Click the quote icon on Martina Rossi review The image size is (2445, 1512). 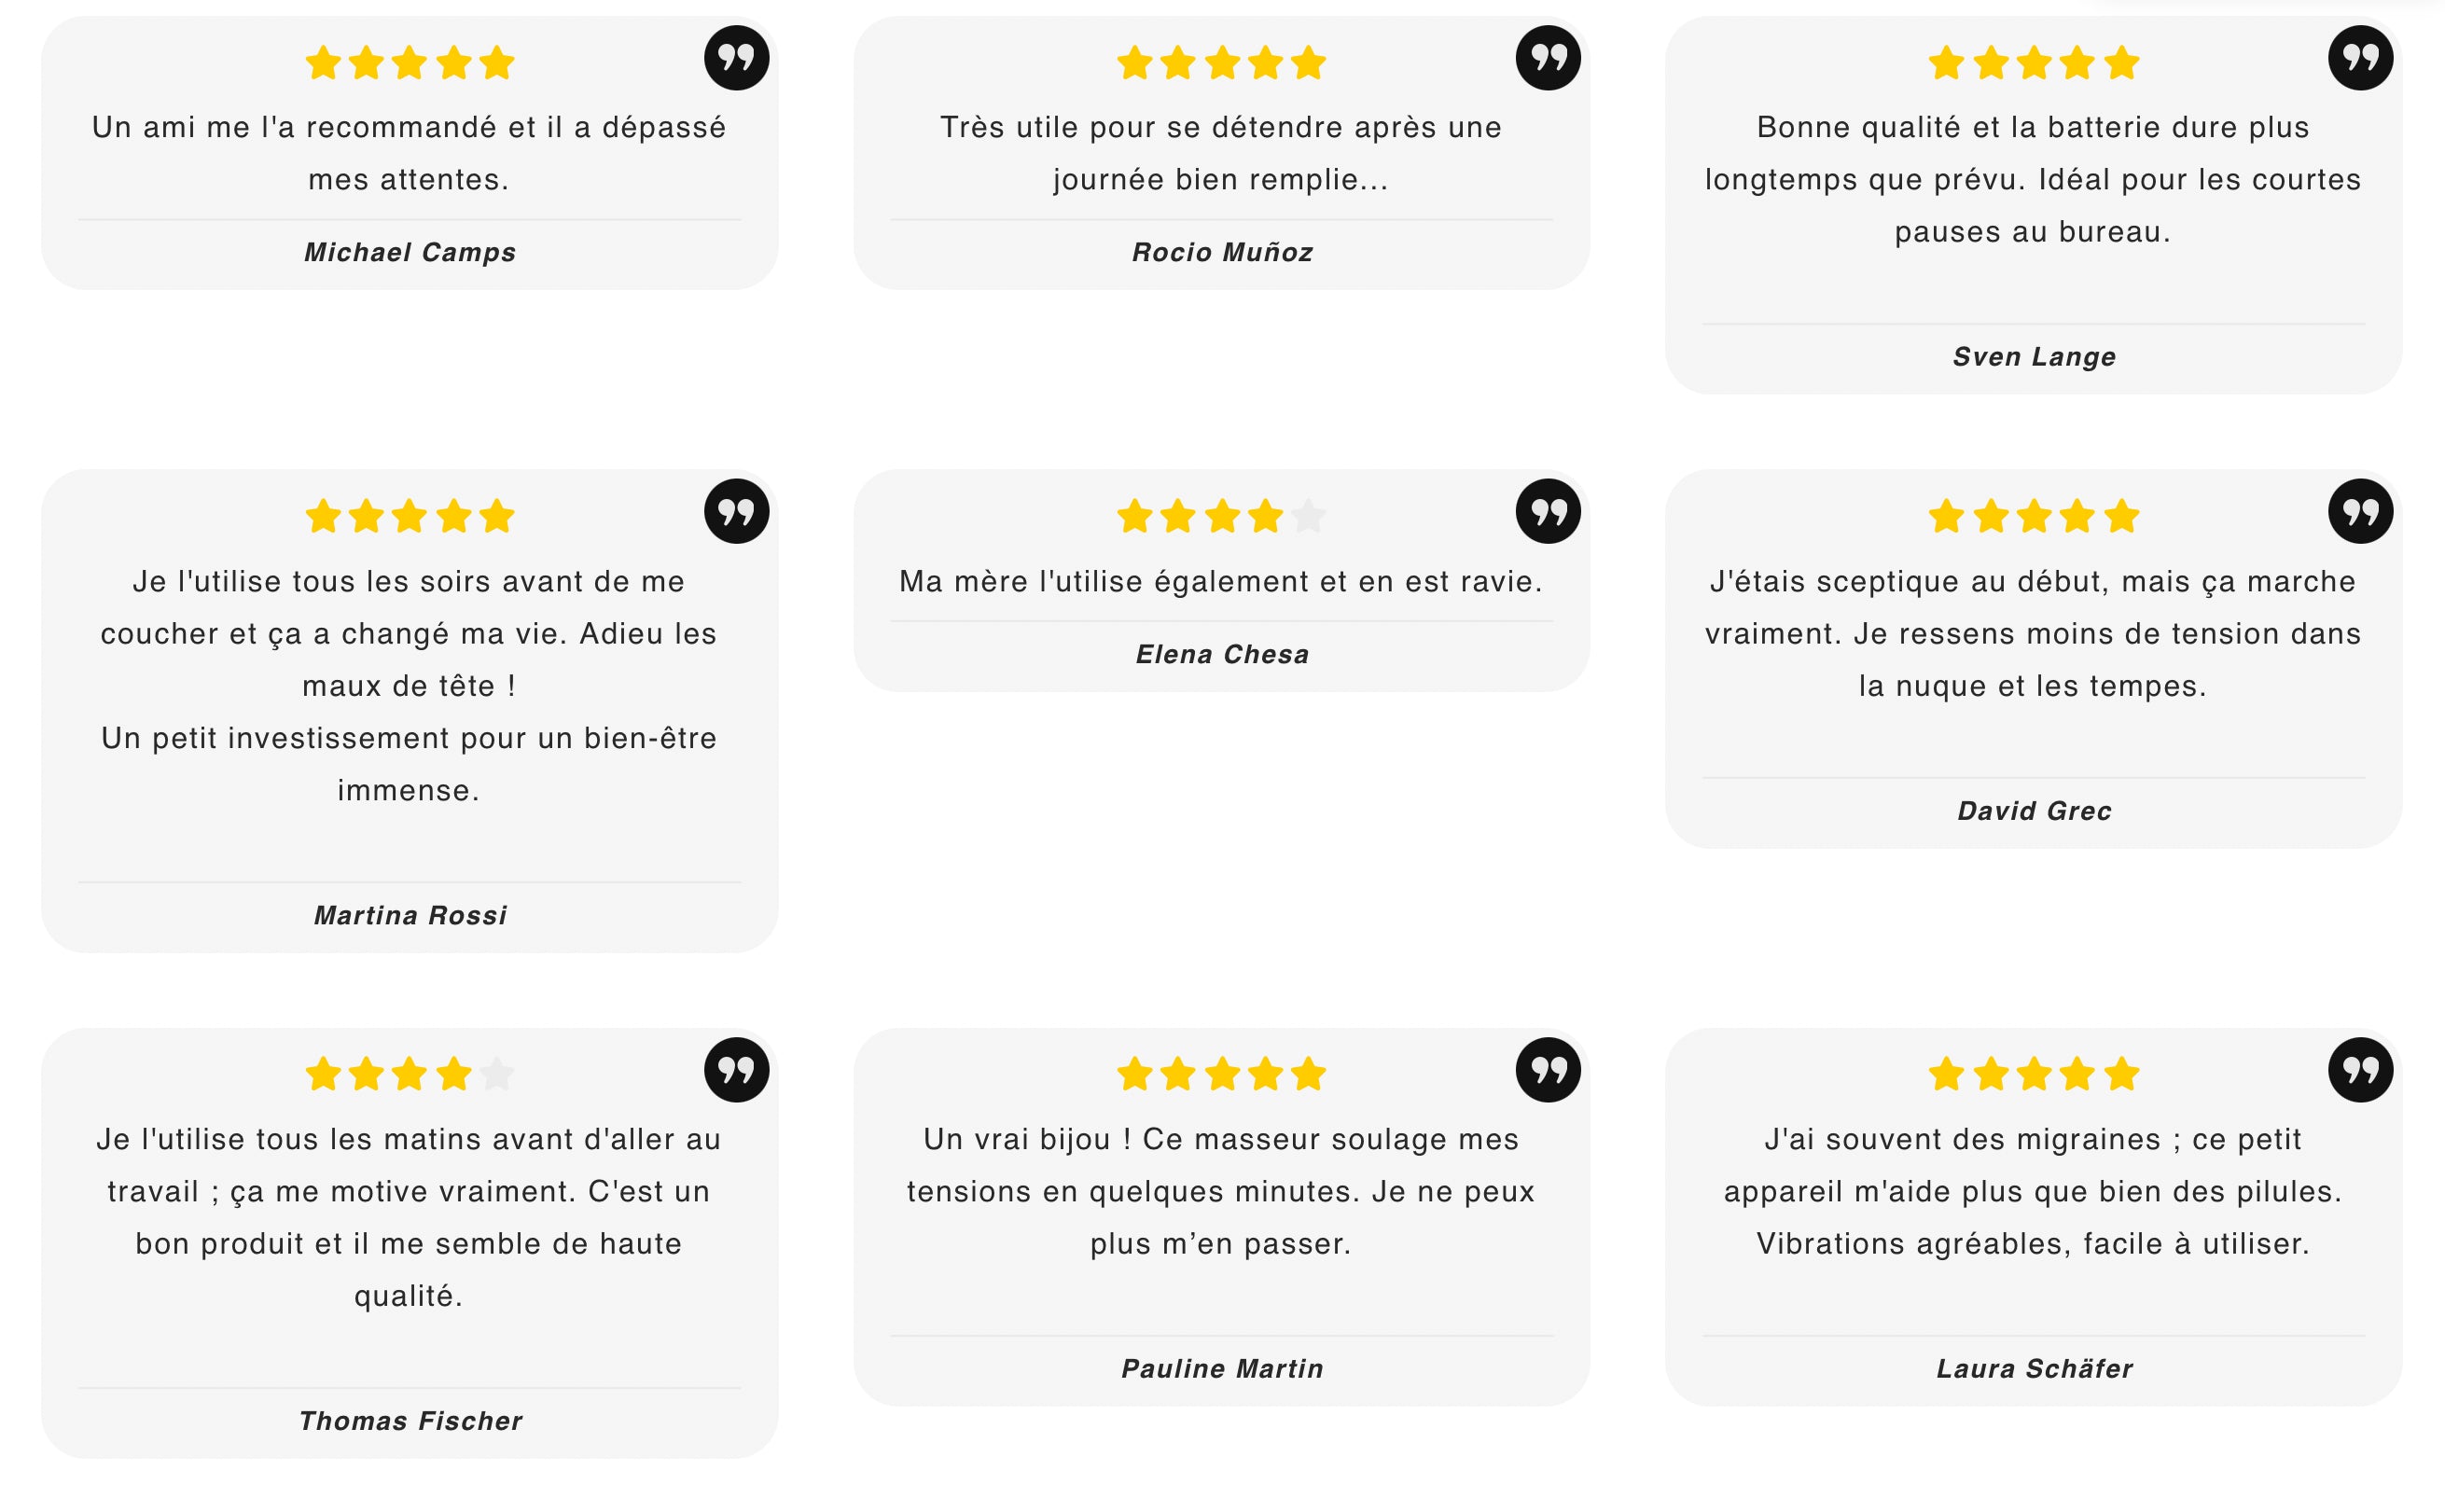click(x=736, y=511)
